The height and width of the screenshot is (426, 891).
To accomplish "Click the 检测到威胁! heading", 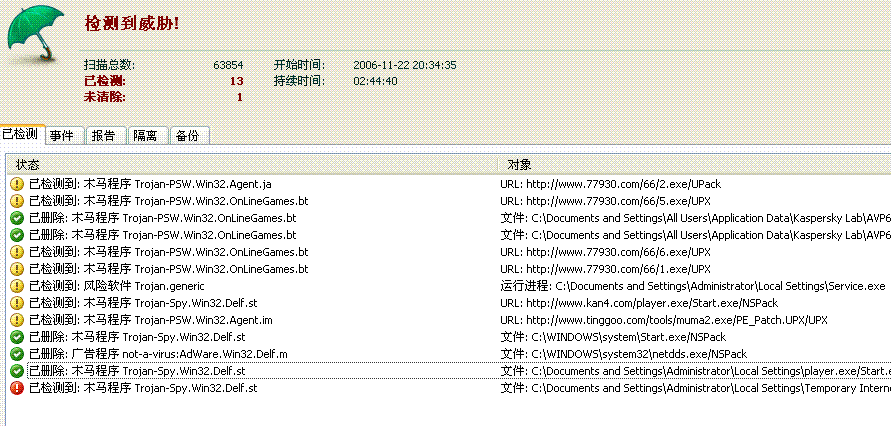I will click(132, 23).
